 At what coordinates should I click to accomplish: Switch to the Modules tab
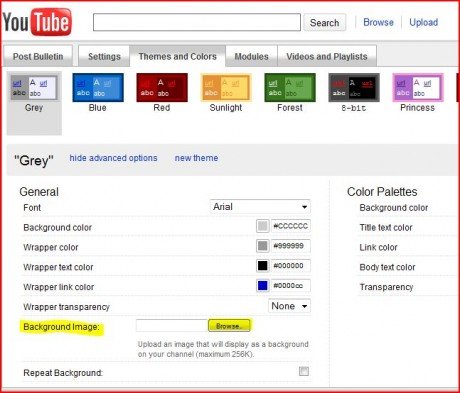coord(251,56)
